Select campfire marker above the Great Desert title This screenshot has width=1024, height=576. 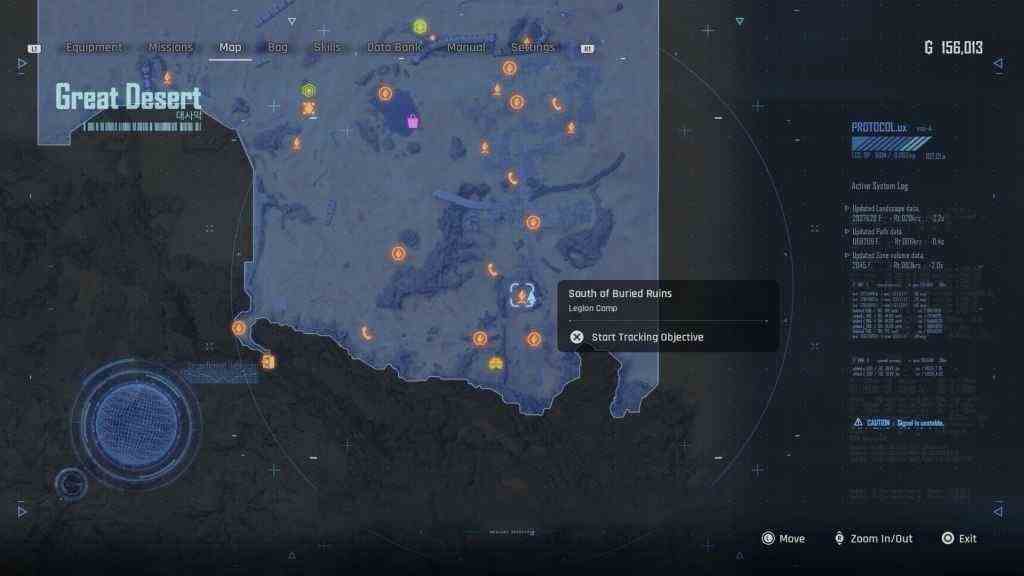pyautogui.click(x=168, y=78)
